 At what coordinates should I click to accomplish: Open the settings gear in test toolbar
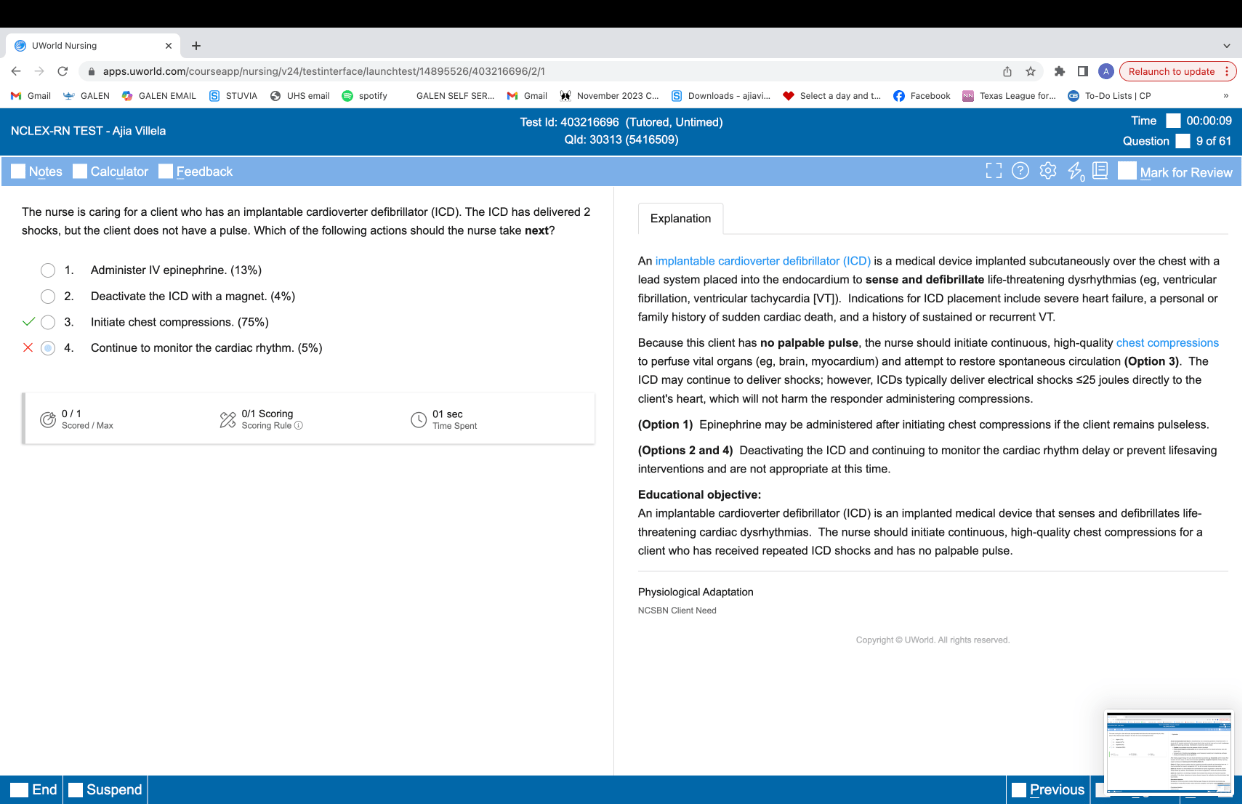click(x=1048, y=171)
